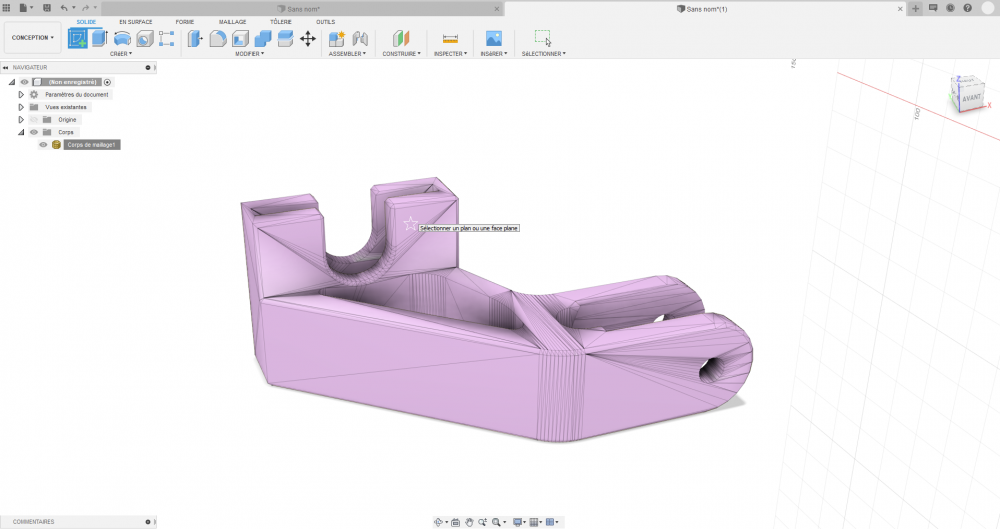The height and width of the screenshot is (529, 1000).
Task: Click the Save icon in top bar
Action: coord(46,8)
